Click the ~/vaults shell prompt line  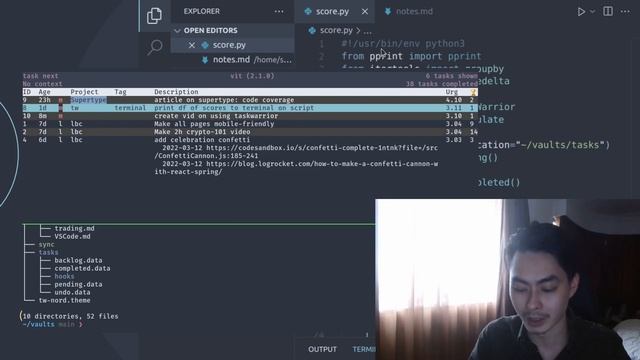pyautogui.click(x=52, y=324)
